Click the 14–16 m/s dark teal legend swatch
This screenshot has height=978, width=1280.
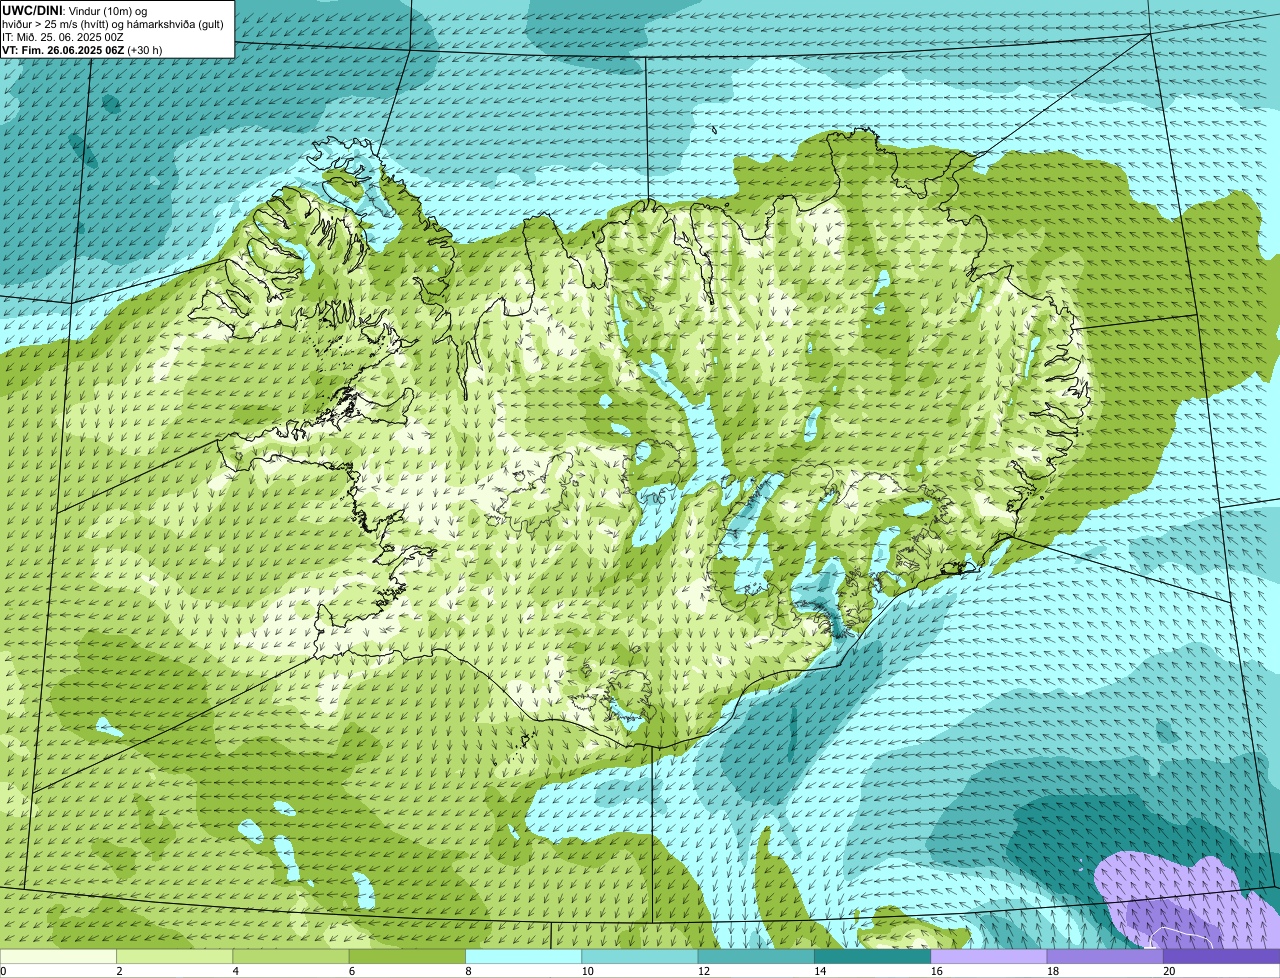click(873, 956)
